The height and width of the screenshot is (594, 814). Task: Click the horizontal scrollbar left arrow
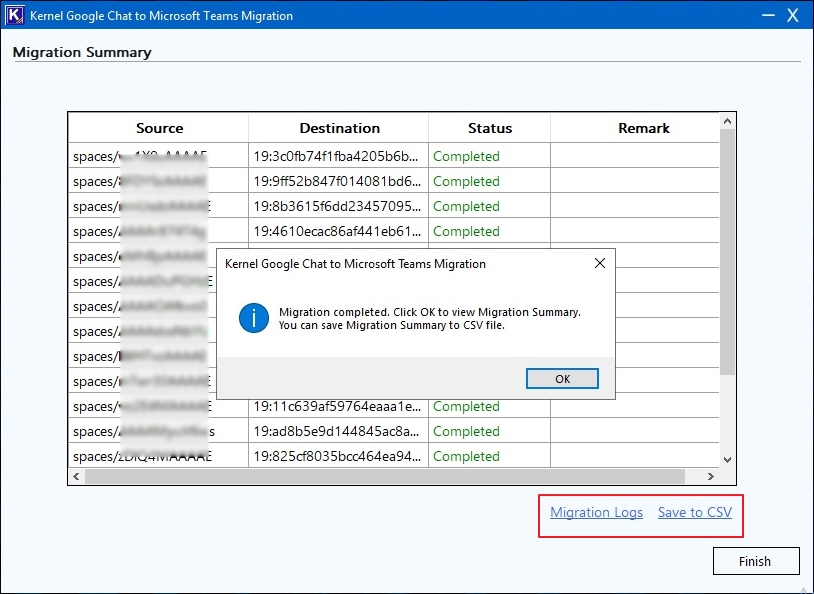click(76, 476)
